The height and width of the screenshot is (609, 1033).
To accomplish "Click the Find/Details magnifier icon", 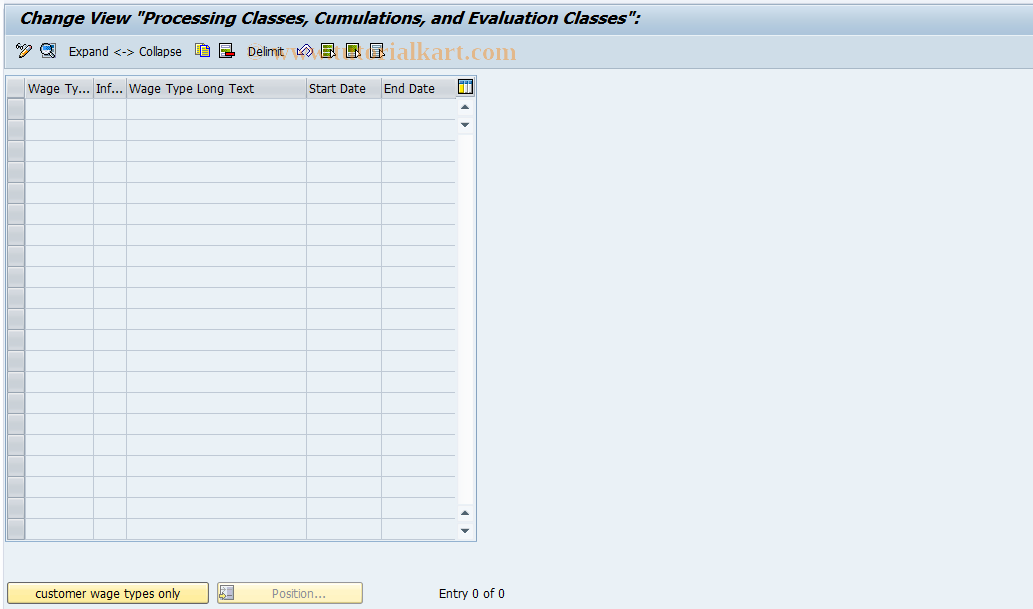I will [48, 51].
